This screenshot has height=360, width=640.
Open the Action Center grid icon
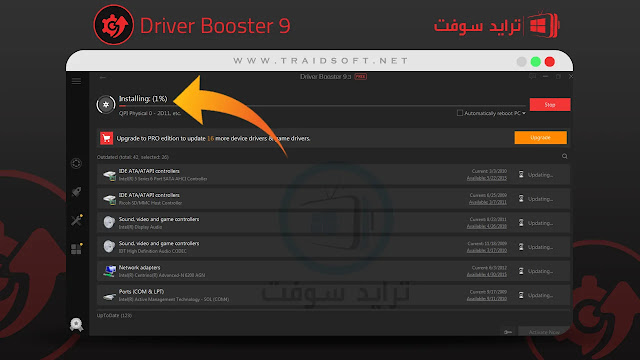point(76,249)
